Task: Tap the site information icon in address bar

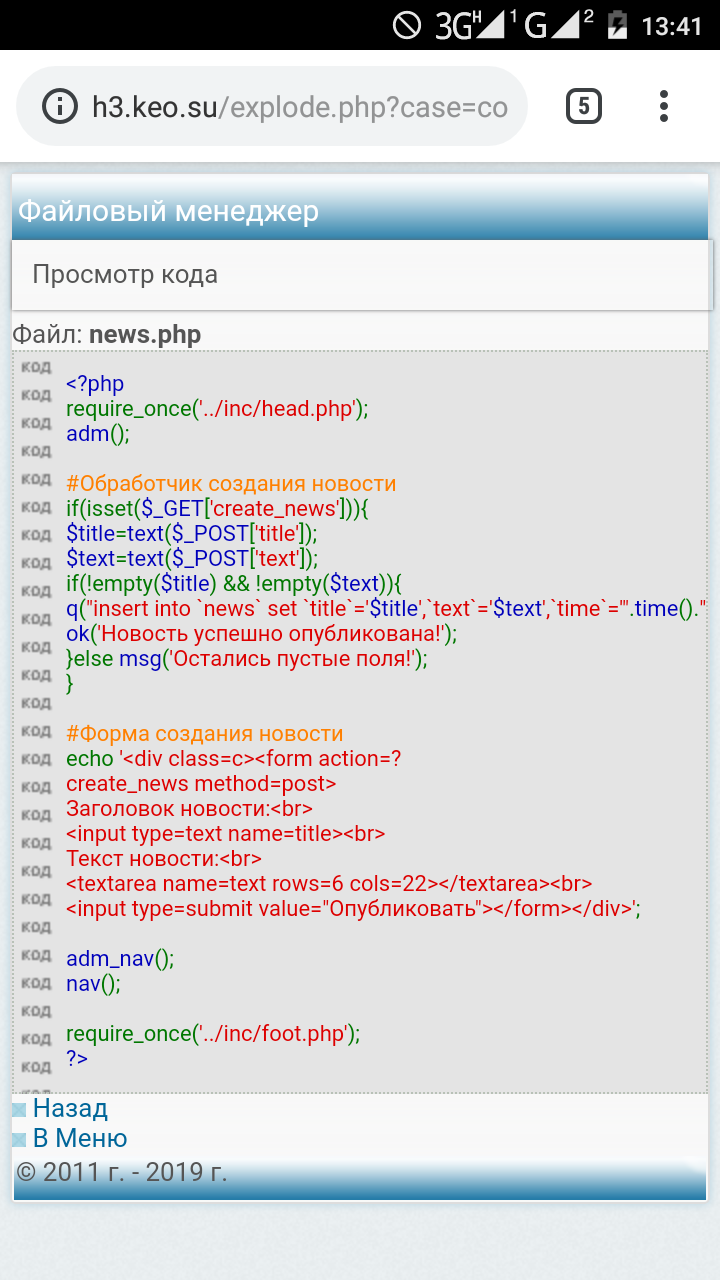Action: (60, 106)
